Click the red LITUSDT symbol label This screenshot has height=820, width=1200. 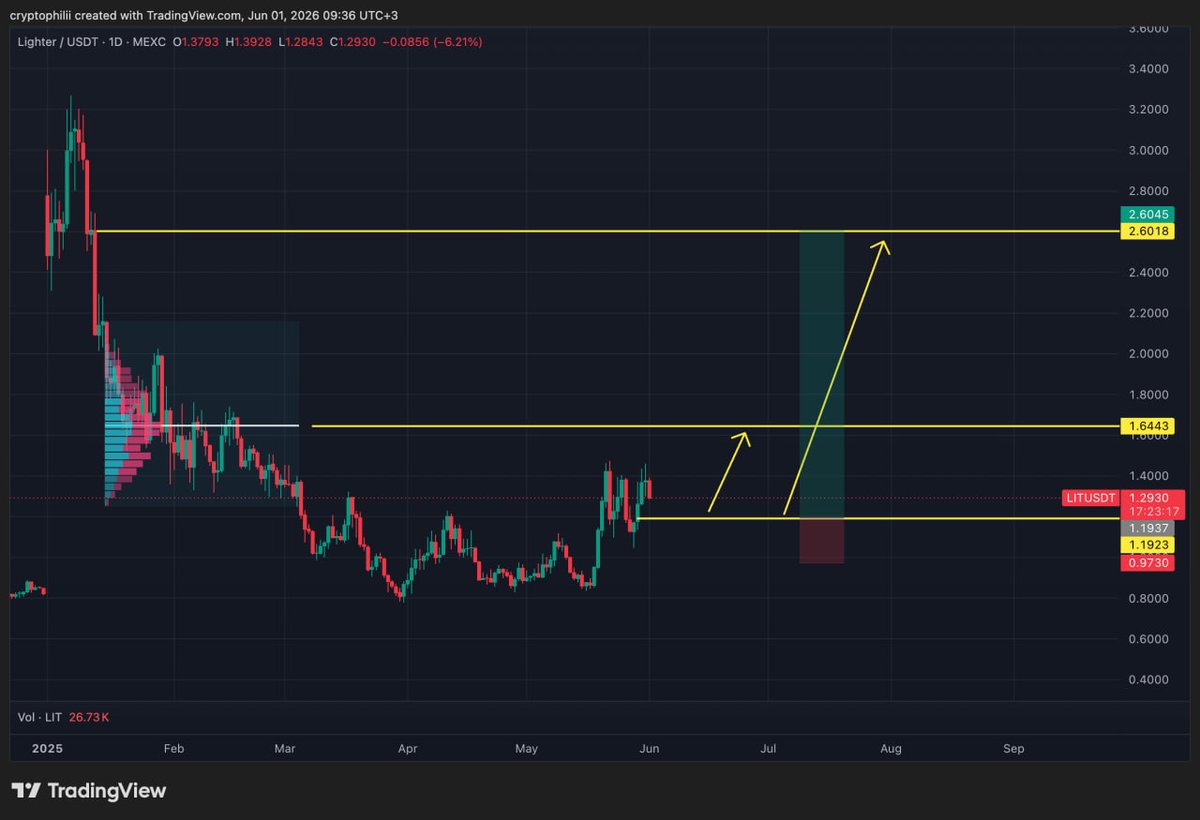1090,497
